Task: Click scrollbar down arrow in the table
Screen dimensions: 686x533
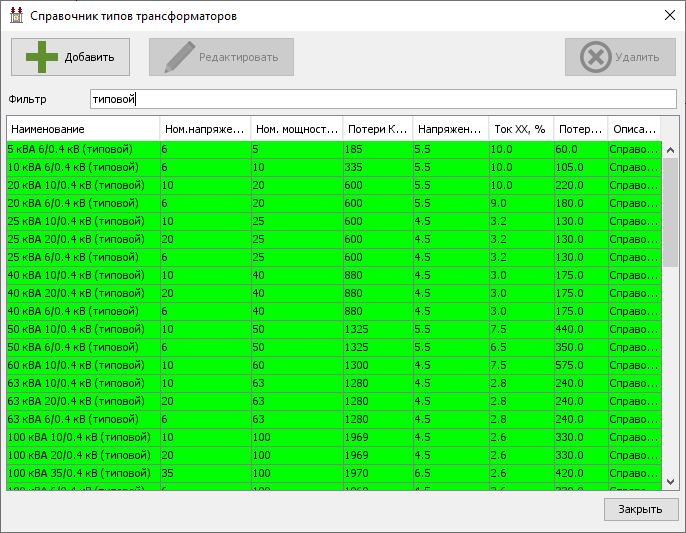Action: click(670, 481)
